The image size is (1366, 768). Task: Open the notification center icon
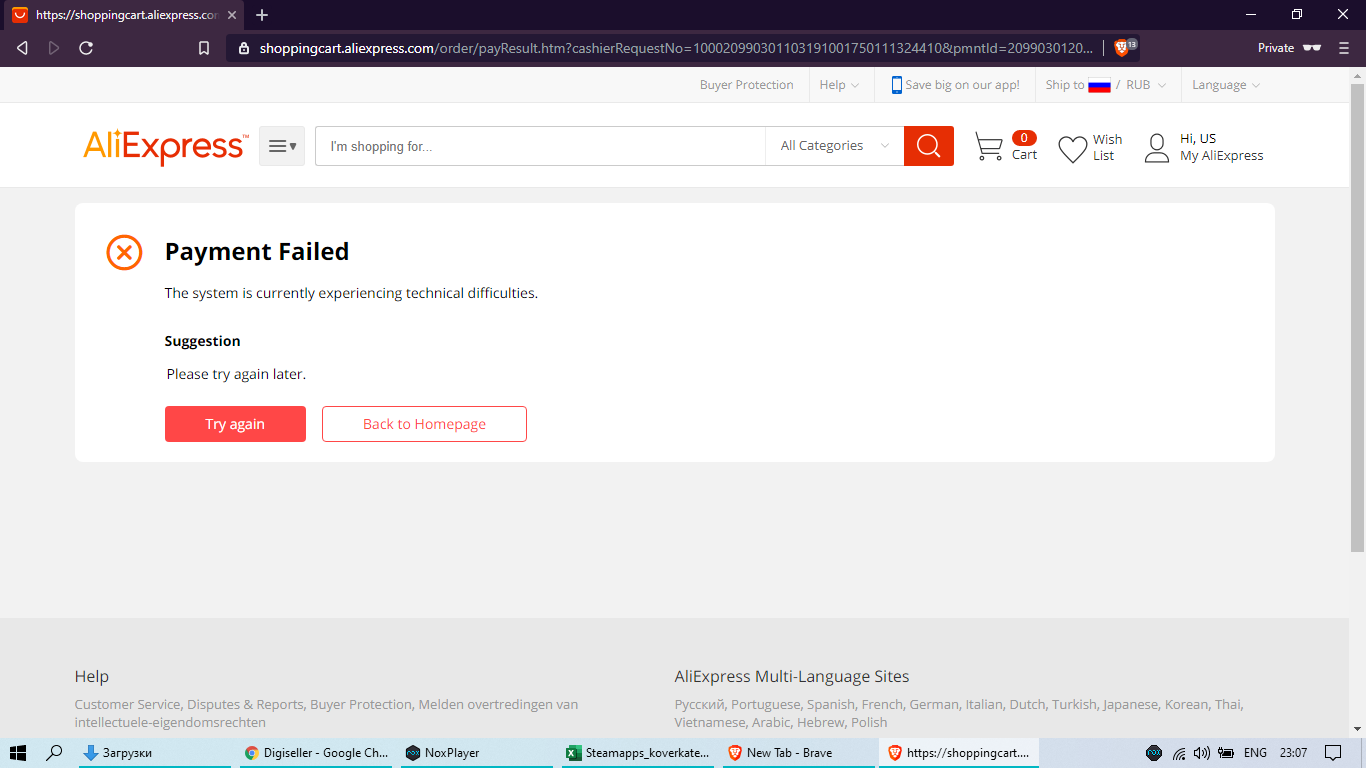[1332, 753]
